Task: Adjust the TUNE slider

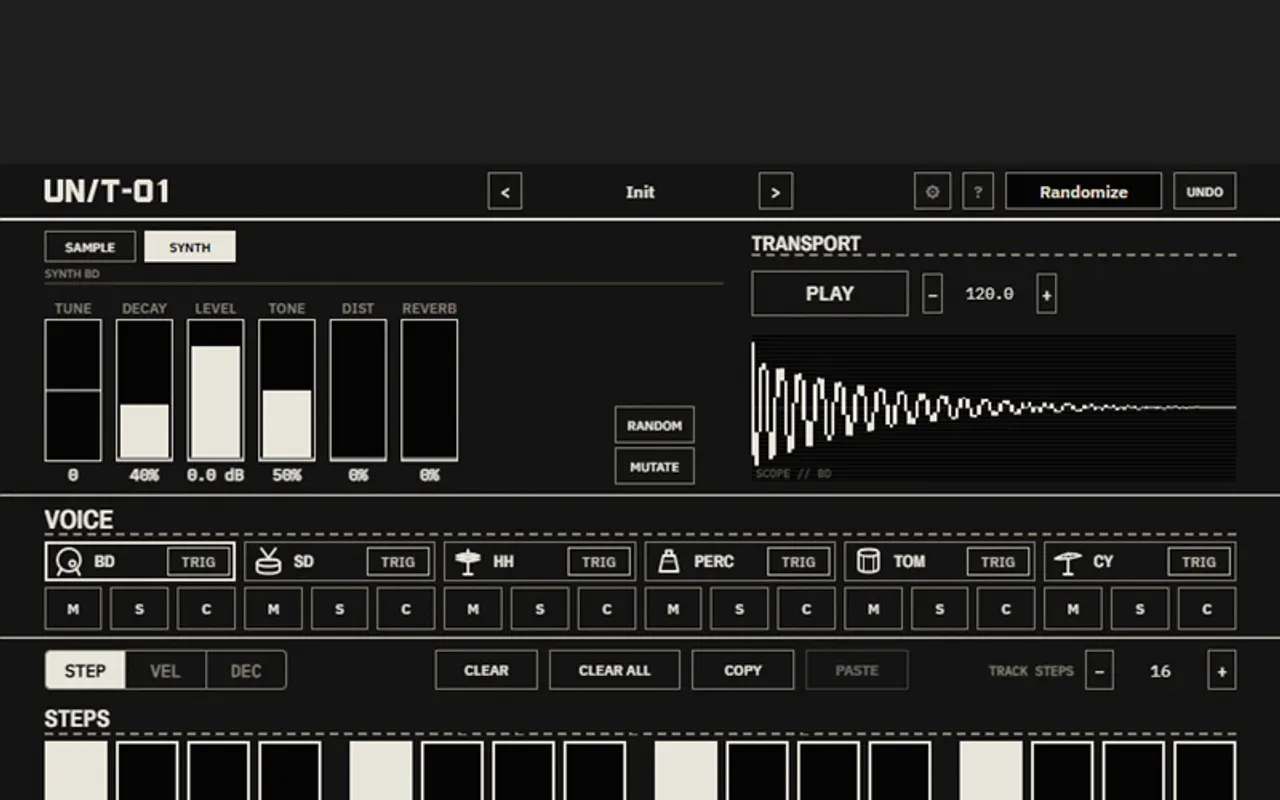Action: (x=73, y=390)
